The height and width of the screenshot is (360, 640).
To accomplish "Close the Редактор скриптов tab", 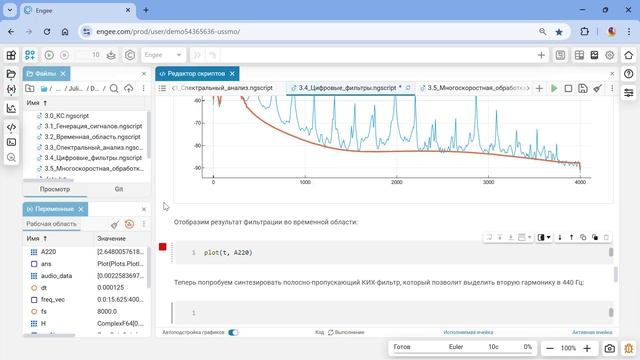I will pos(232,73).
